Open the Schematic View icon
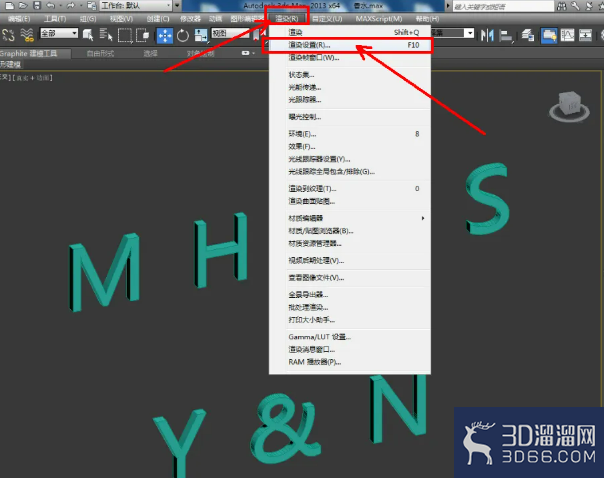The height and width of the screenshot is (478, 604). (585, 35)
